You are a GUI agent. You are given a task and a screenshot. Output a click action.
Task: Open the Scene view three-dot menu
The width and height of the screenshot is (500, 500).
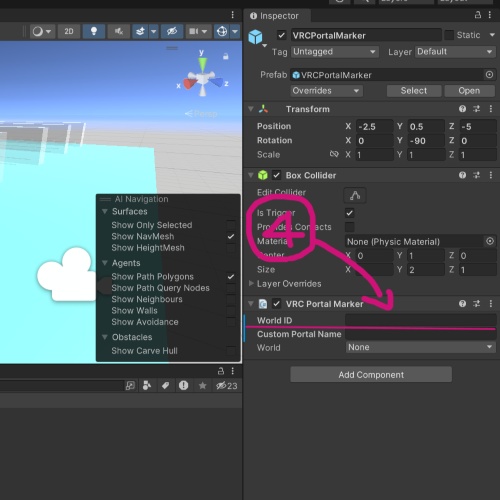pyautogui.click(x=233, y=15)
